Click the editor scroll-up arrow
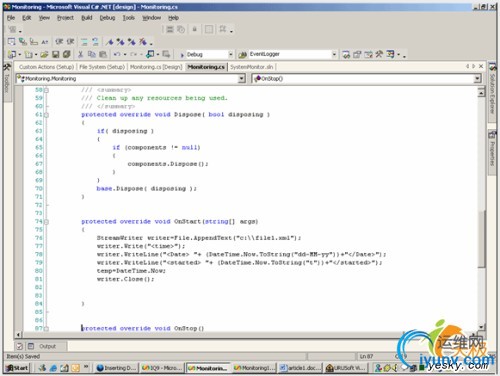 tap(481, 92)
